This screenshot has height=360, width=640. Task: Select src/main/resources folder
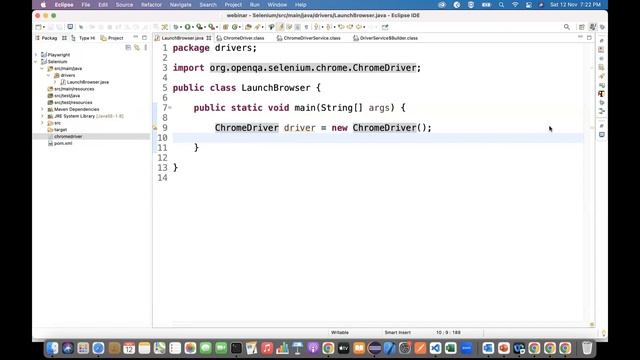74,89
